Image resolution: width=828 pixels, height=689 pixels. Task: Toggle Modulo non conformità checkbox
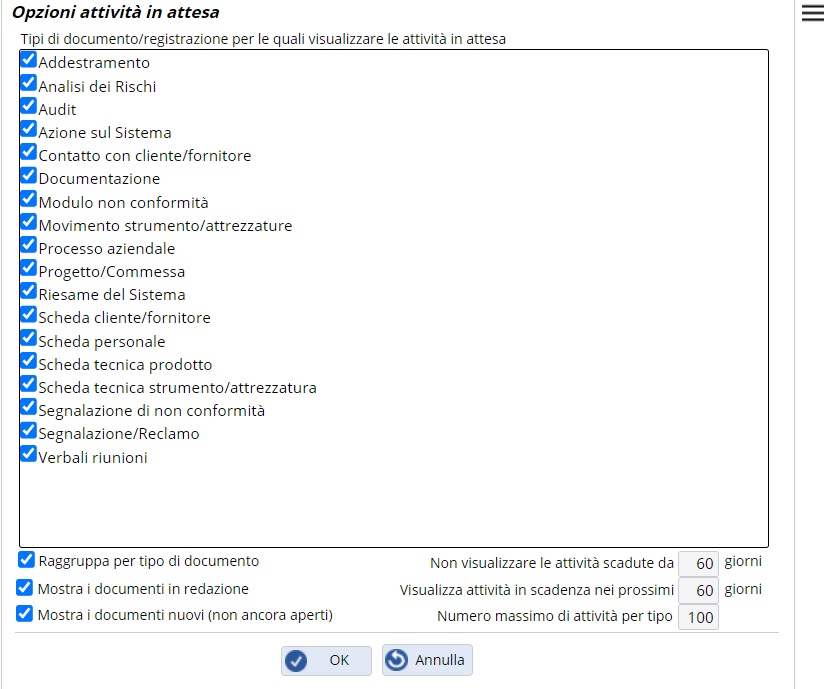[29, 200]
